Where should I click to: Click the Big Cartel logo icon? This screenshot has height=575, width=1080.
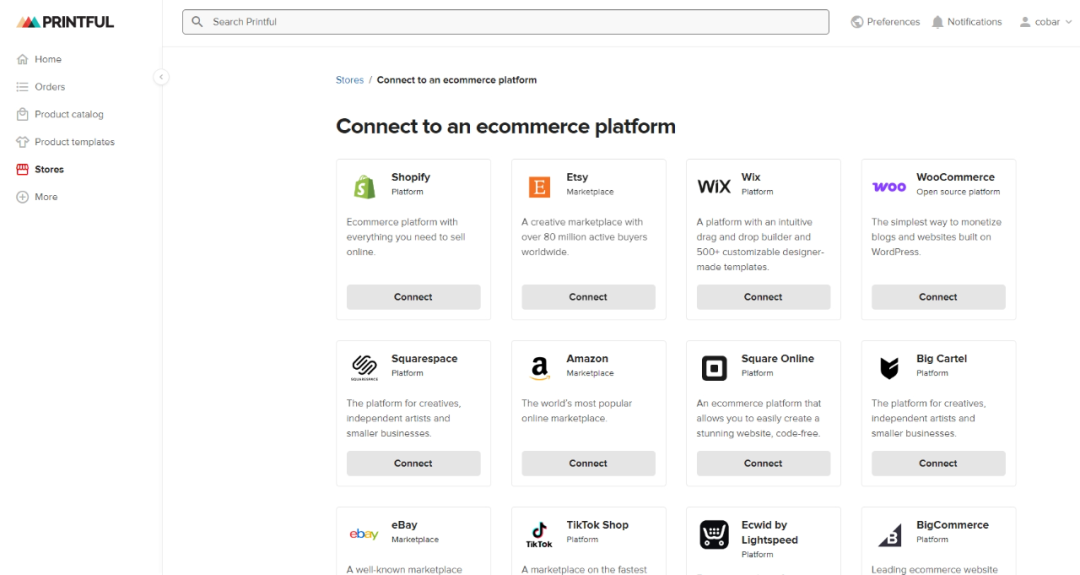click(889, 368)
